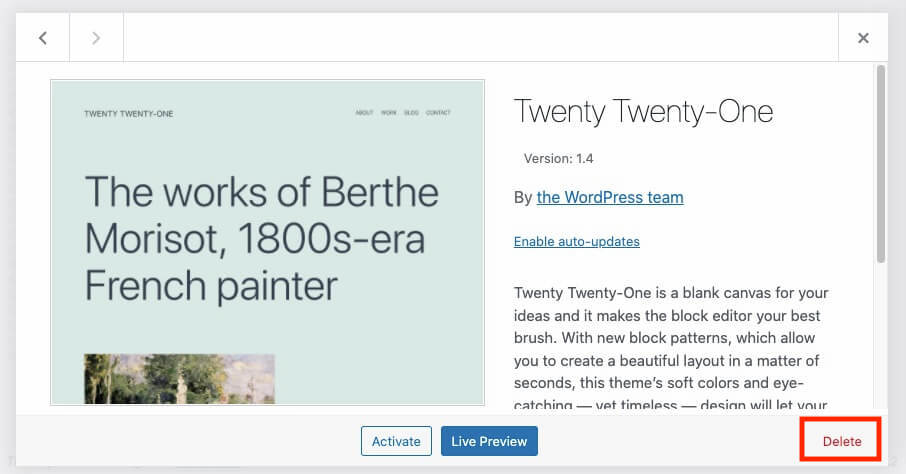906x474 pixels.
Task: Click the painting image in the preview
Action: 179,379
